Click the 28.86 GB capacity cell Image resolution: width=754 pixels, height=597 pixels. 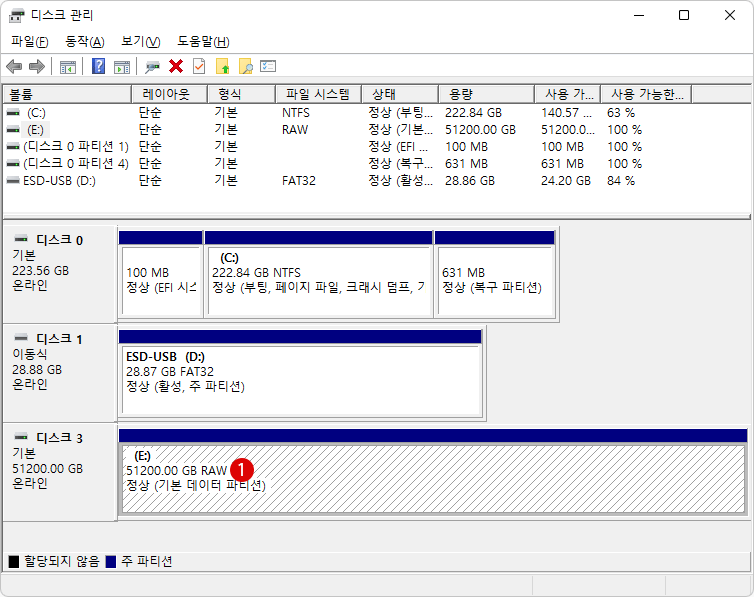(x=470, y=181)
